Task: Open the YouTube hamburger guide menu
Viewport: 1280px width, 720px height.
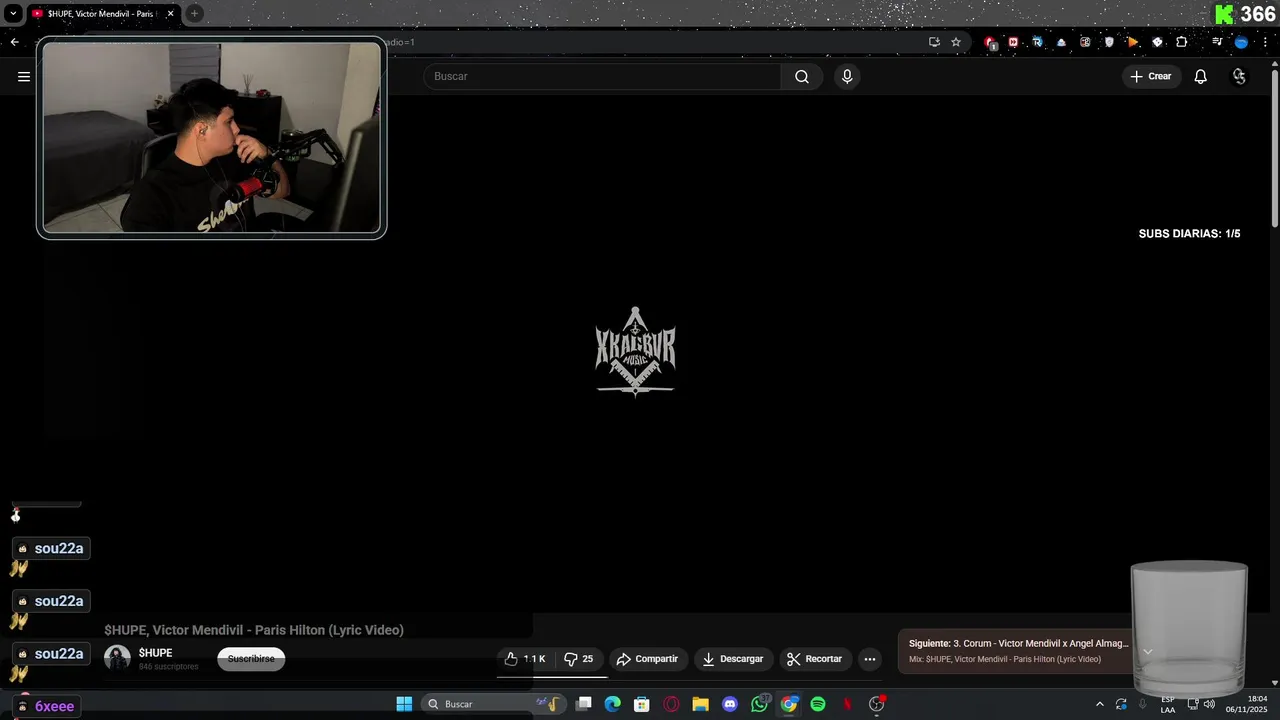Action: click(x=24, y=76)
